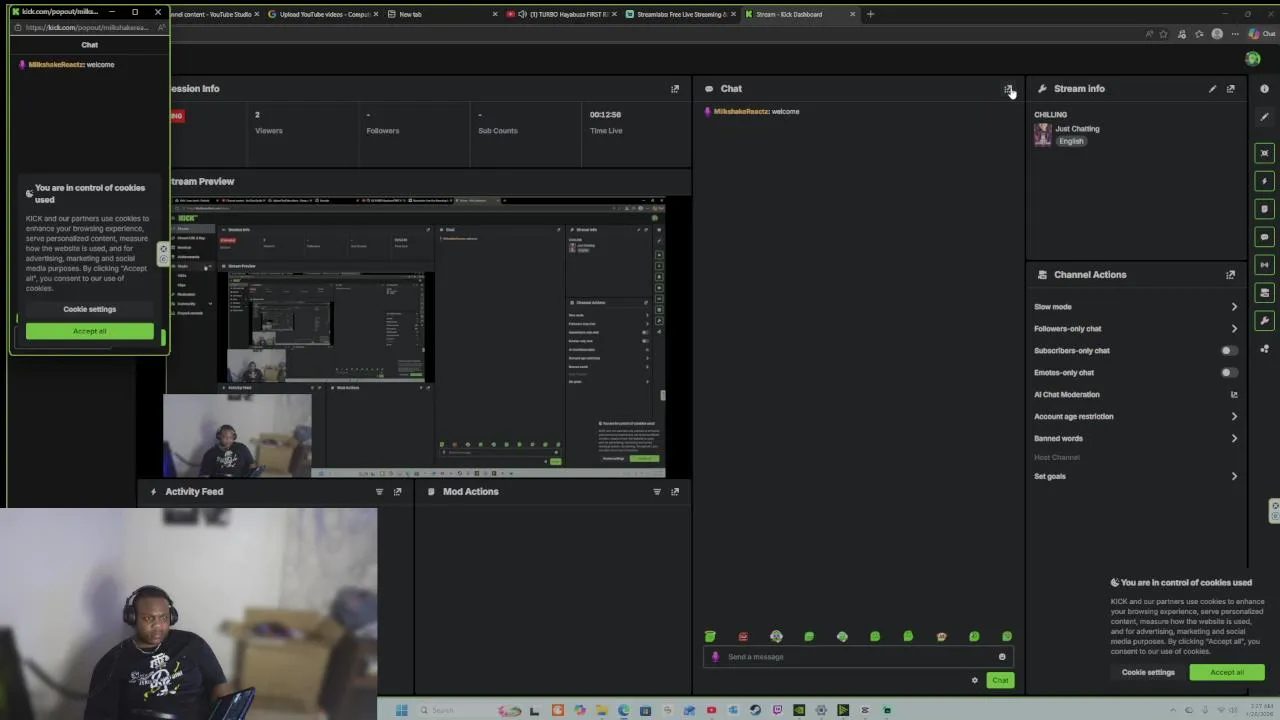The width and height of the screenshot is (1280, 720).
Task: Open Cookie settings in dashboard banner
Action: 1148,672
